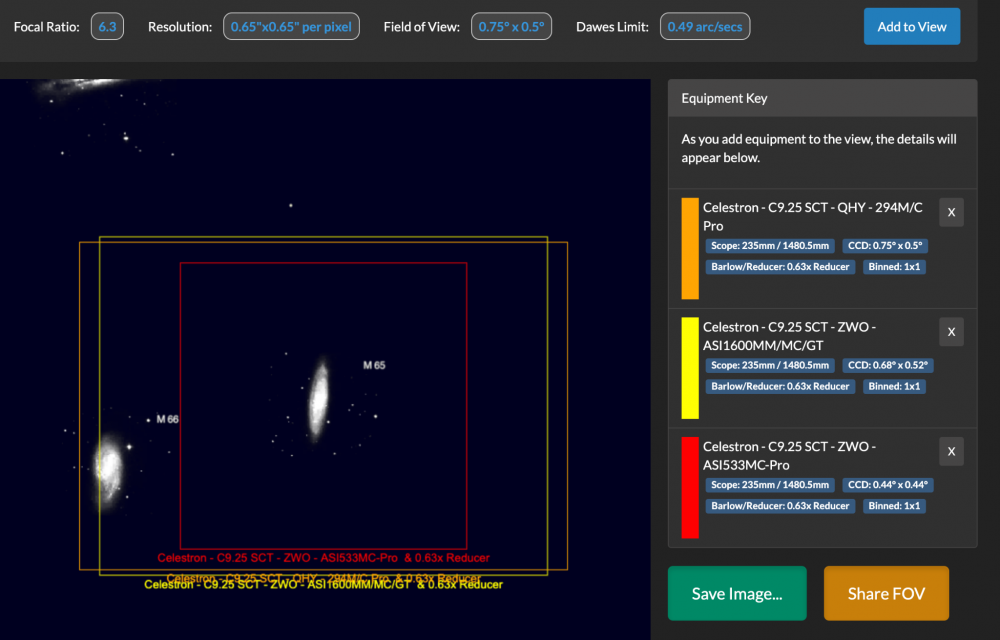The width and height of the screenshot is (1000, 640).
Task: Remove the ASI1600MM/MC/GT equipment entry
Action: click(951, 331)
